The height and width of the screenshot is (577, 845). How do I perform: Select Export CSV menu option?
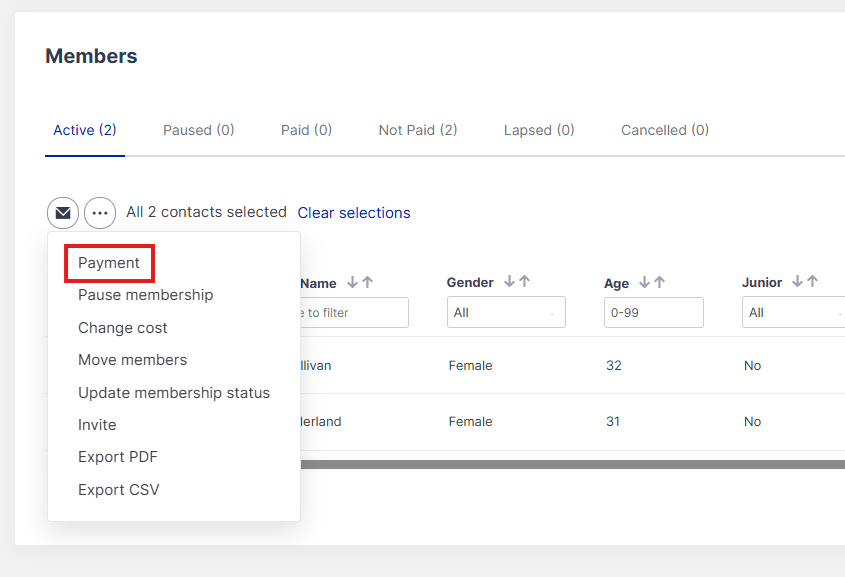(x=118, y=490)
